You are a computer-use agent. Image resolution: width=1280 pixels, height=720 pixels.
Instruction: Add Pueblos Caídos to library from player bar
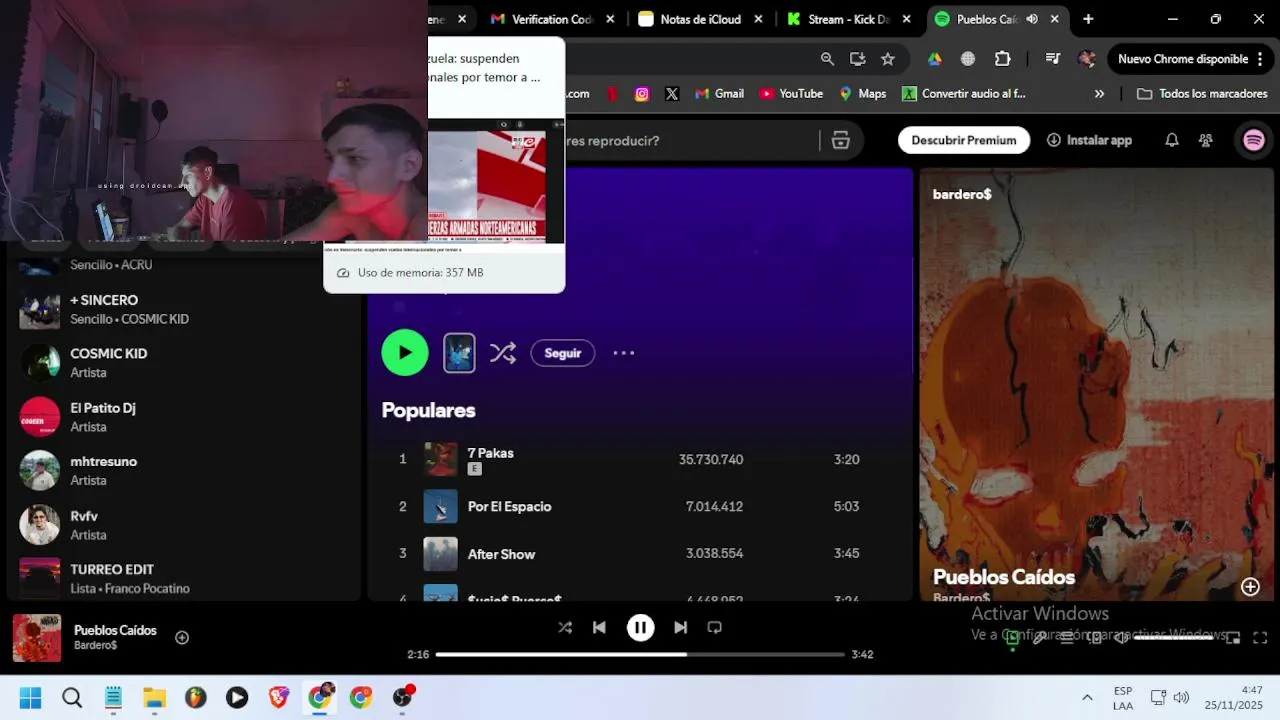tap(182, 637)
